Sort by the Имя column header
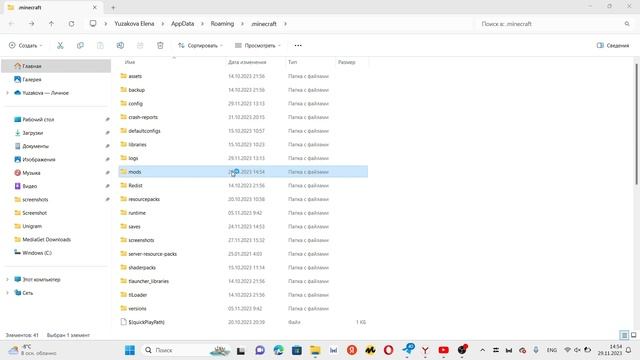640x360 pixels. [x=130, y=62]
